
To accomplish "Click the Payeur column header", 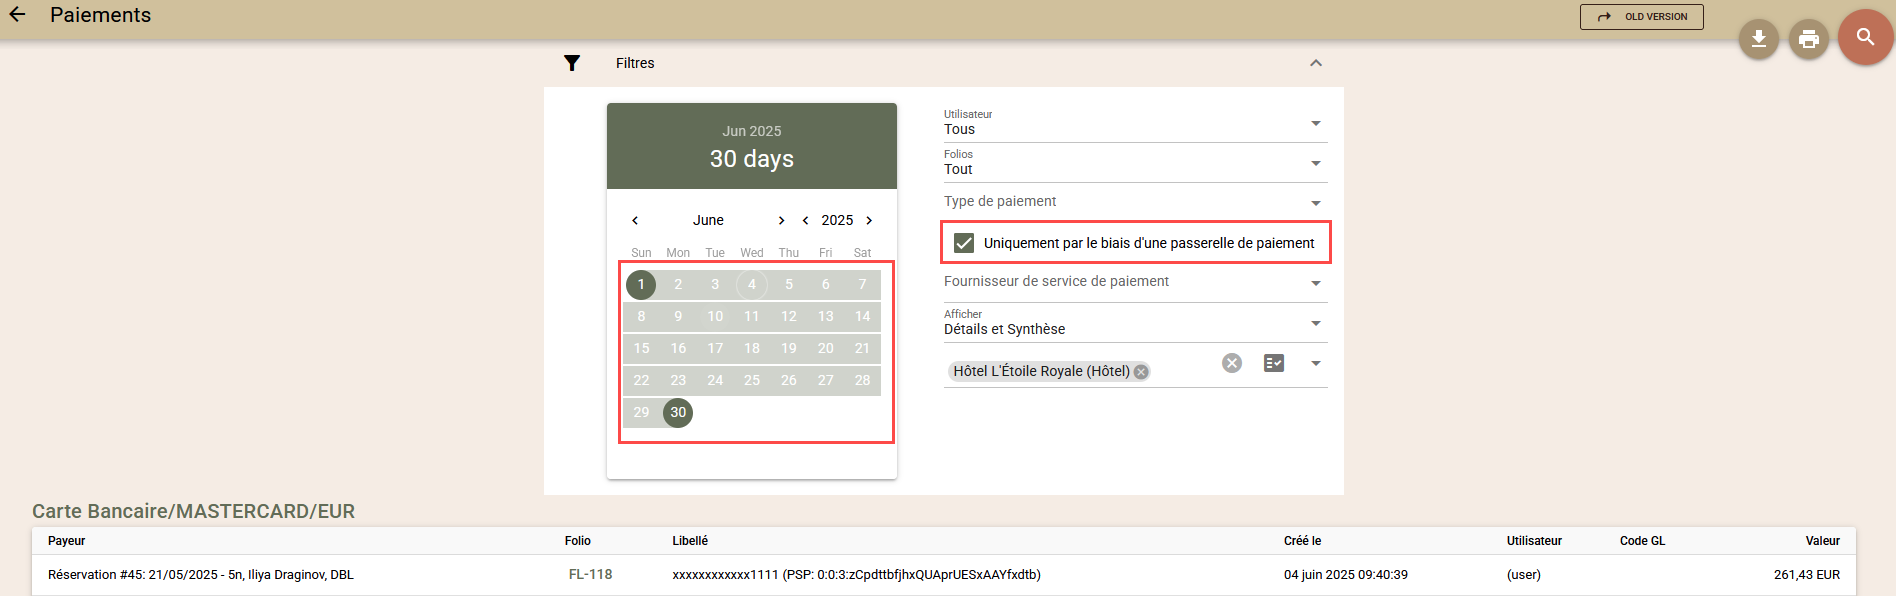I will coord(66,541).
